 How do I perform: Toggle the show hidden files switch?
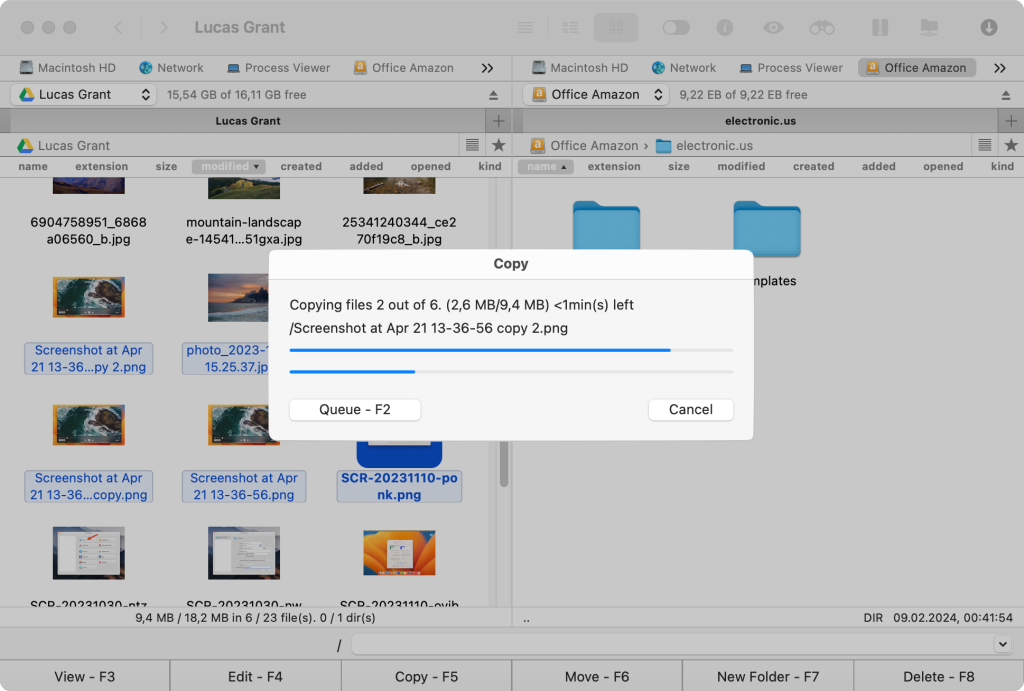(x=676, y=27)
